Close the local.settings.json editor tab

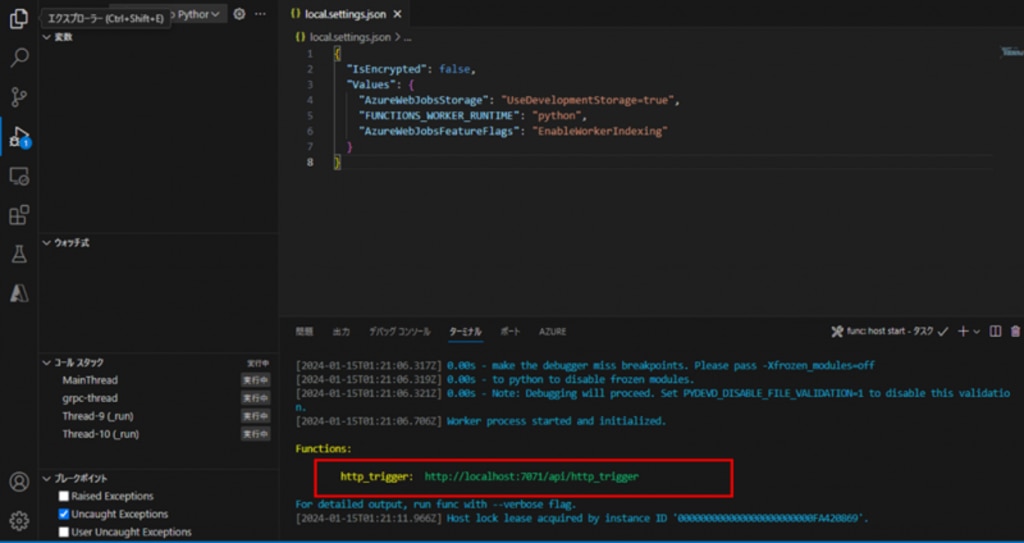click(398, 14)
